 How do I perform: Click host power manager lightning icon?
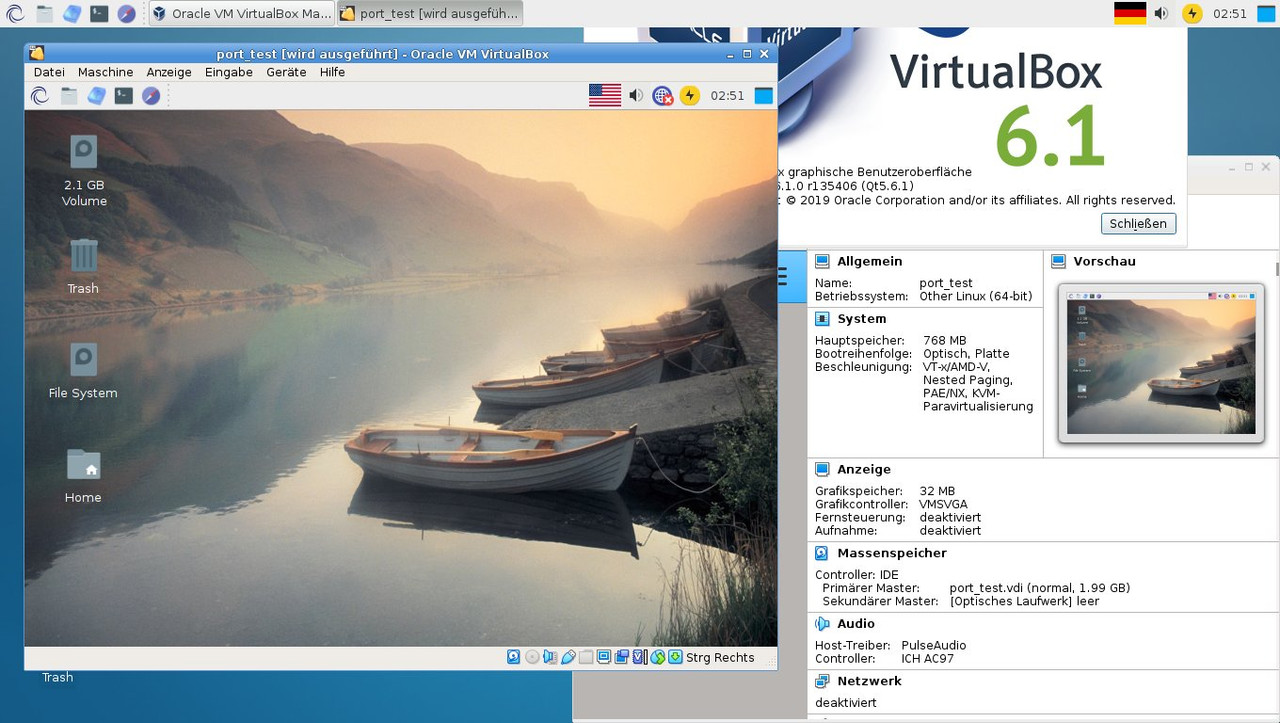pyautogui.click(x=1191, y=13)
